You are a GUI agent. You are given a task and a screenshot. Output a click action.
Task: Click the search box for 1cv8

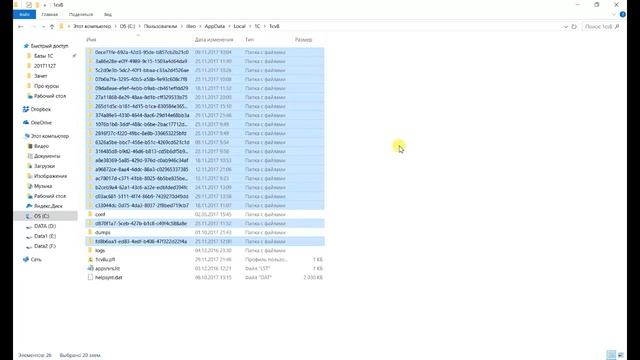(x=602, y=27)
